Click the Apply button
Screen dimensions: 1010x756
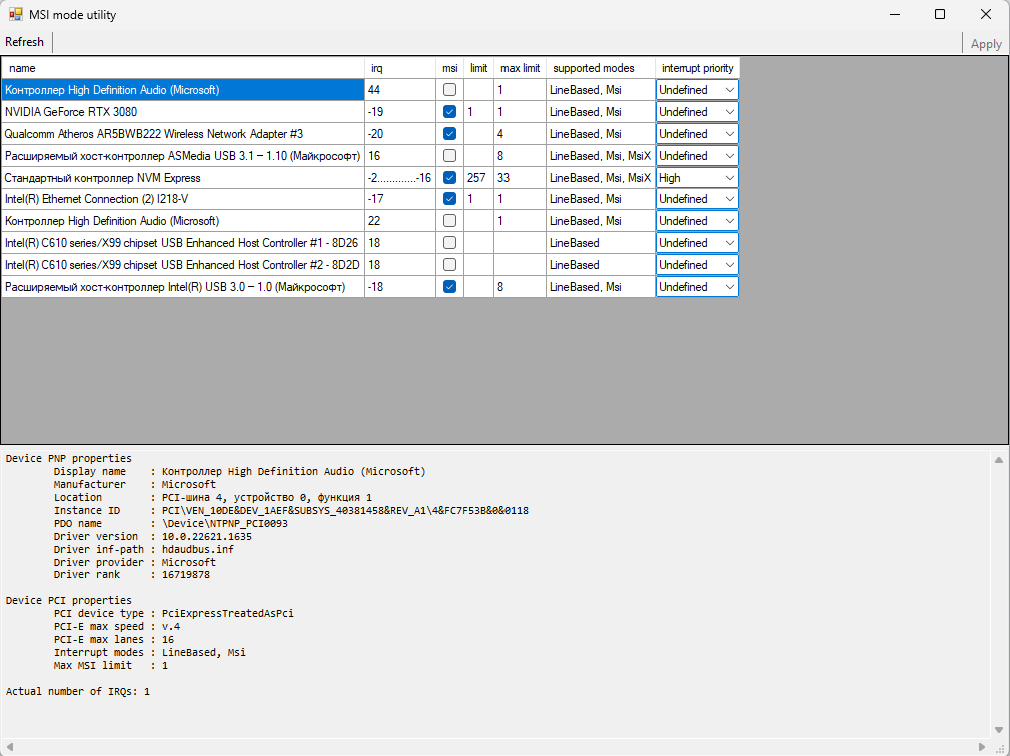coord(986,44)
